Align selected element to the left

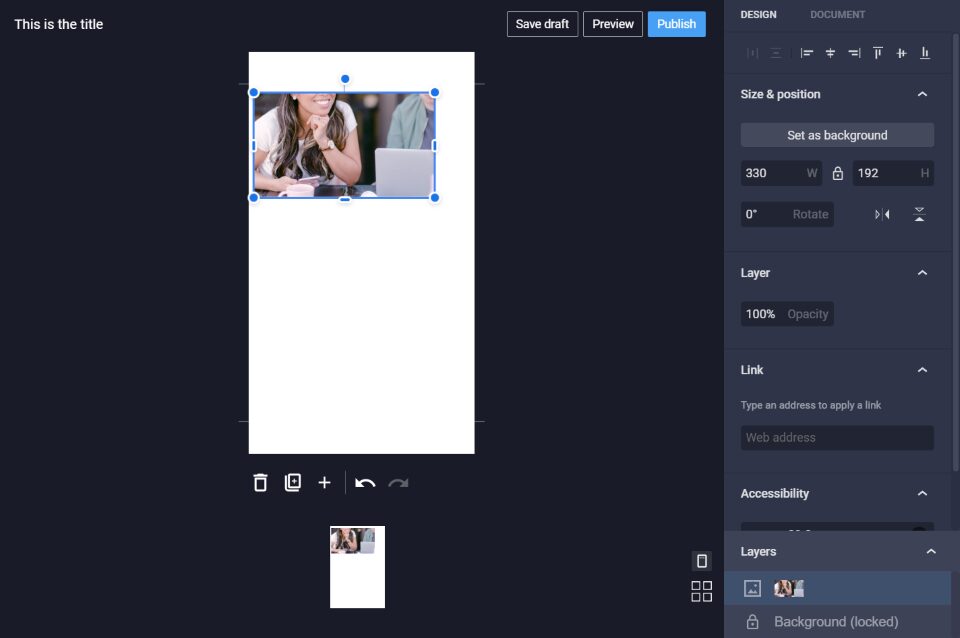[807, 53]
